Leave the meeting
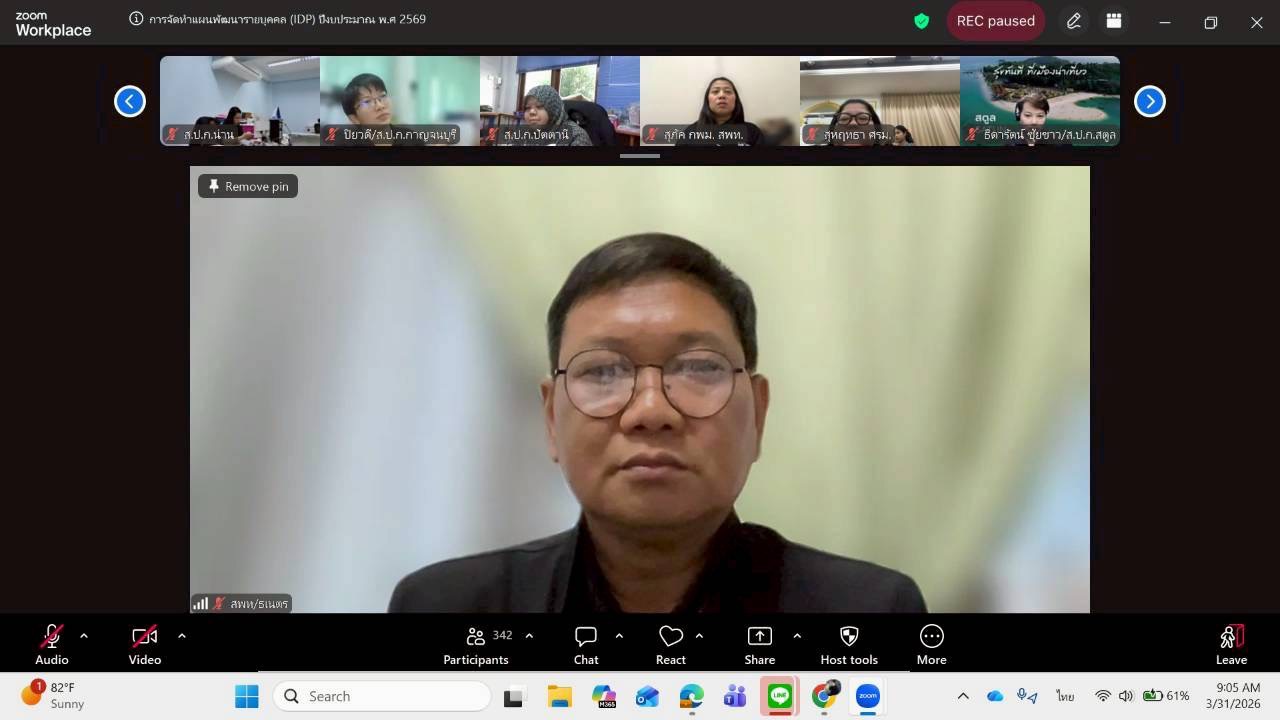Screen dimensions: 1280x720 1231,645
